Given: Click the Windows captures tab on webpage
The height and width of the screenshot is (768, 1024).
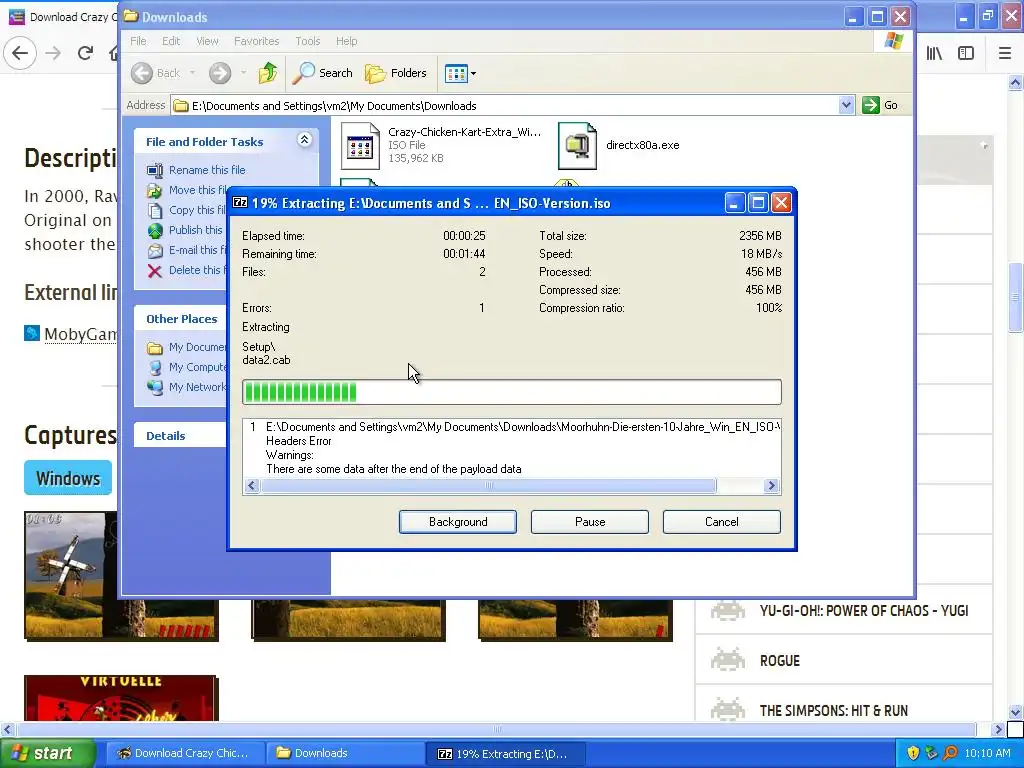Looking at the screenshot, I should point(68,478).
